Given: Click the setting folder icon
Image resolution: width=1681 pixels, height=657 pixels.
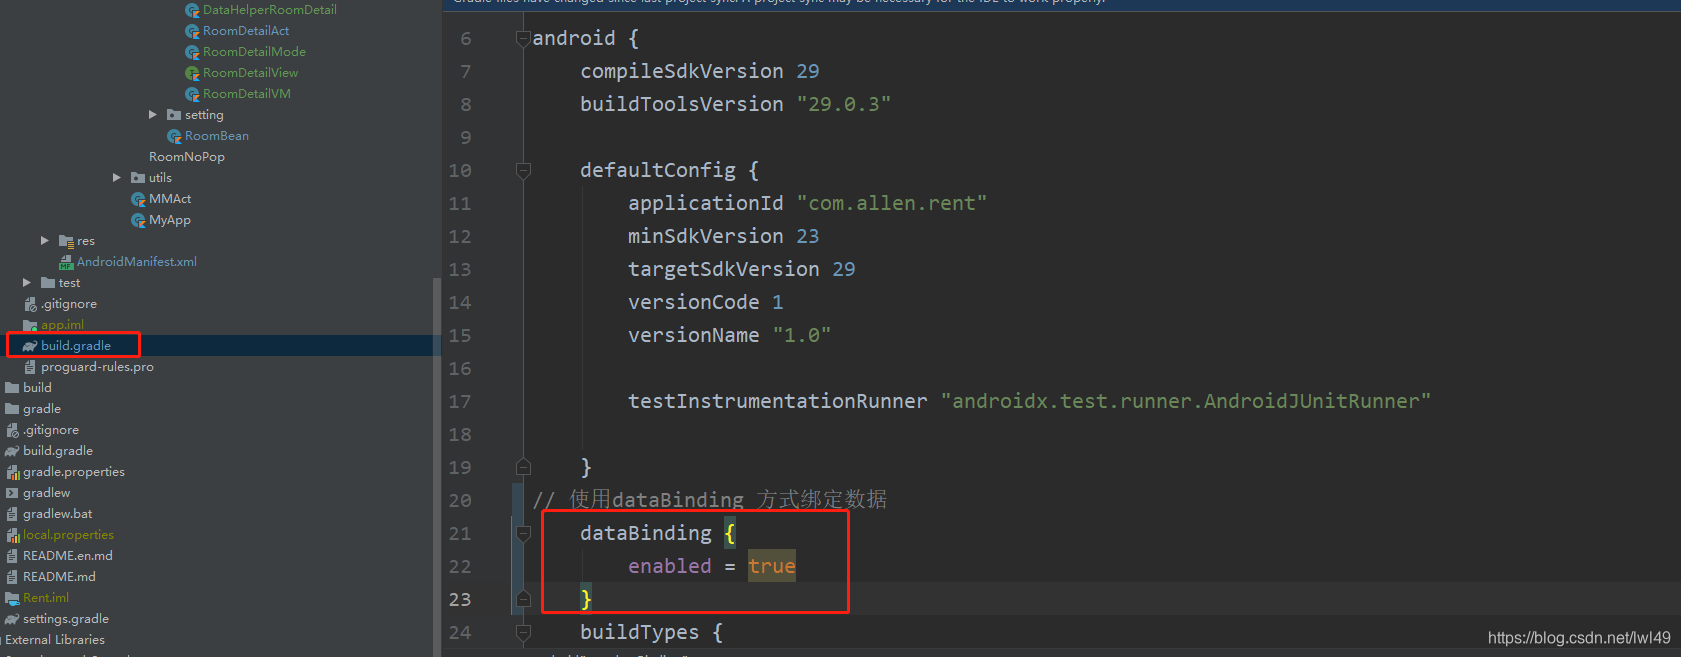Looking at the screenshot, I should [174, 115].
